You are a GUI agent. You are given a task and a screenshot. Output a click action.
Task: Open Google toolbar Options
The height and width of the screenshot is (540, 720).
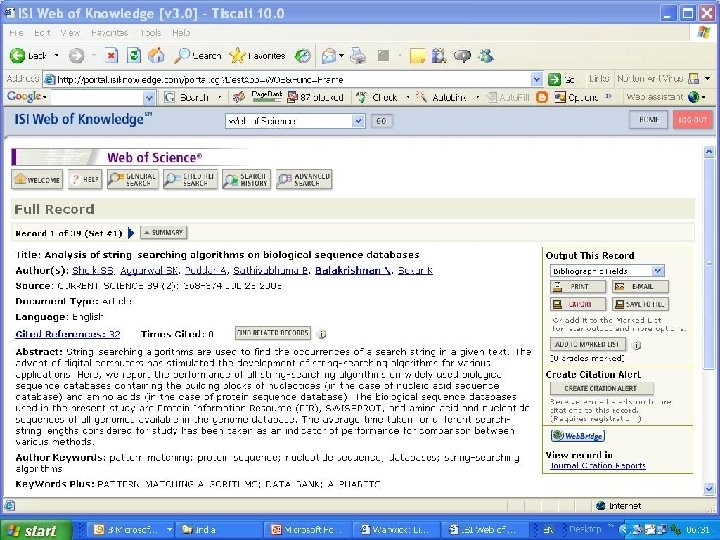coord(576,97)
